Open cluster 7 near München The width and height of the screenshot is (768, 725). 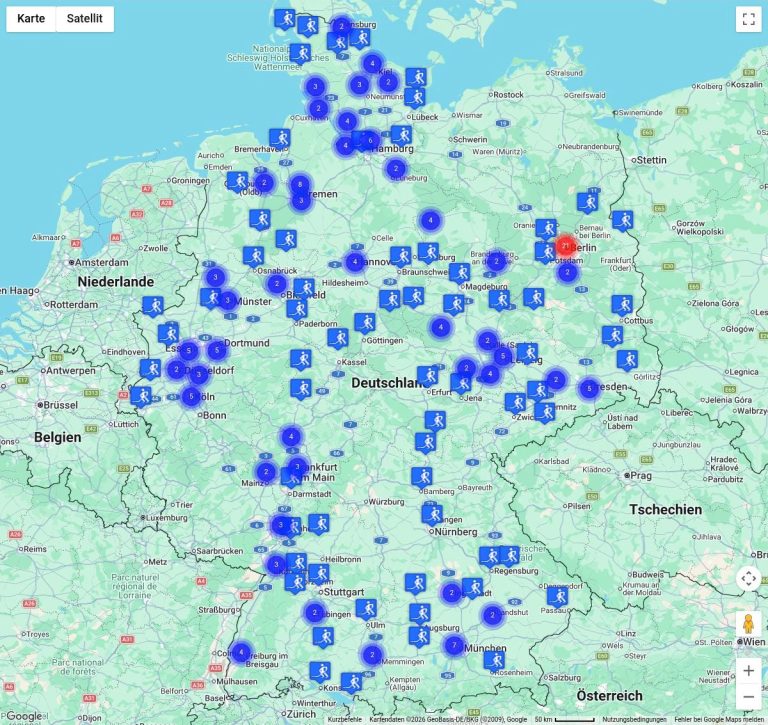[454, 645]
